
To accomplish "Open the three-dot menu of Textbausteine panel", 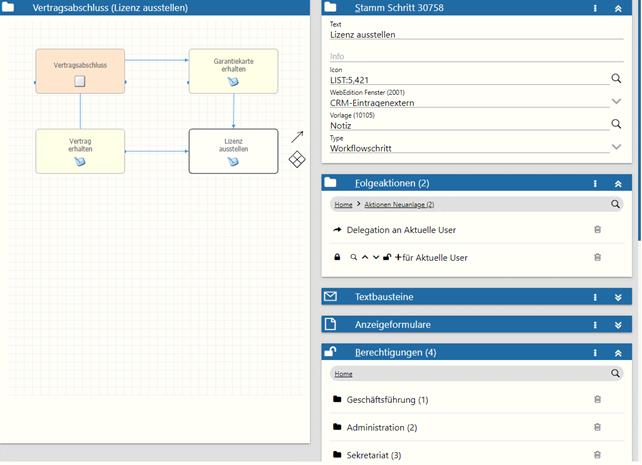I will click(x=595, y=297).
